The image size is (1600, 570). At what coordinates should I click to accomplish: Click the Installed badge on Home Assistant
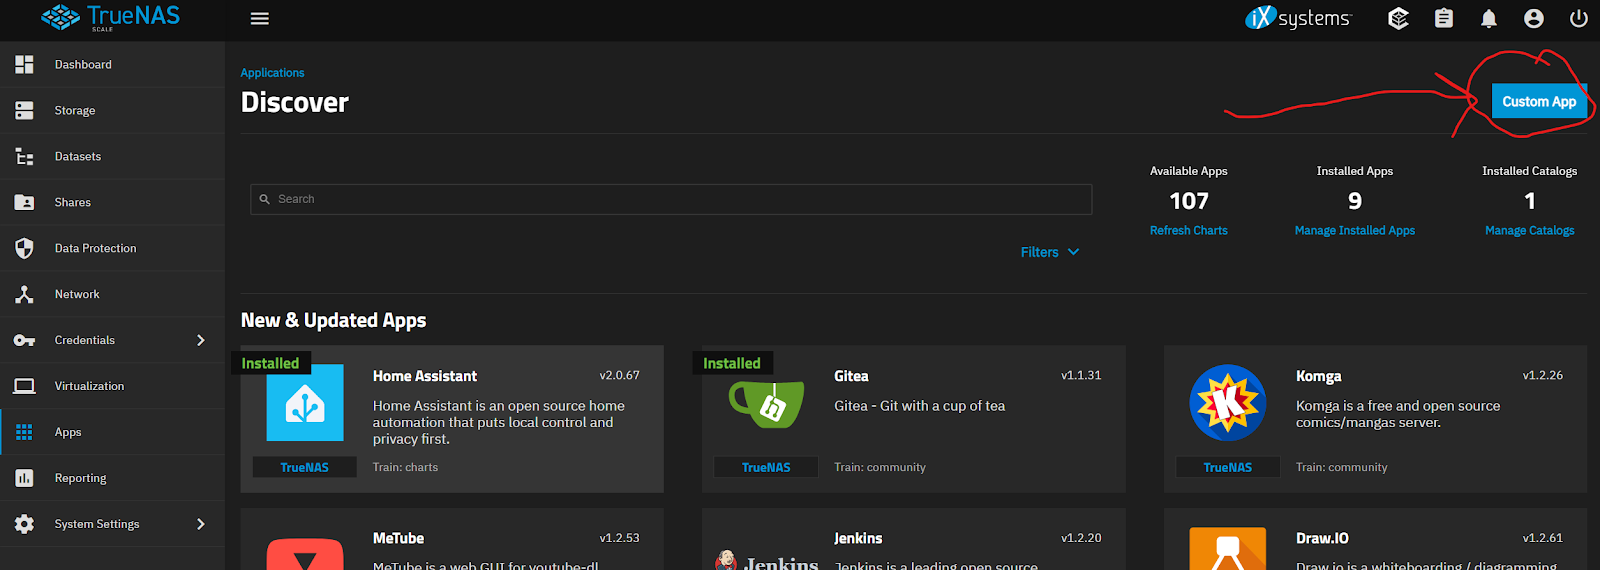tap(270, 363)
